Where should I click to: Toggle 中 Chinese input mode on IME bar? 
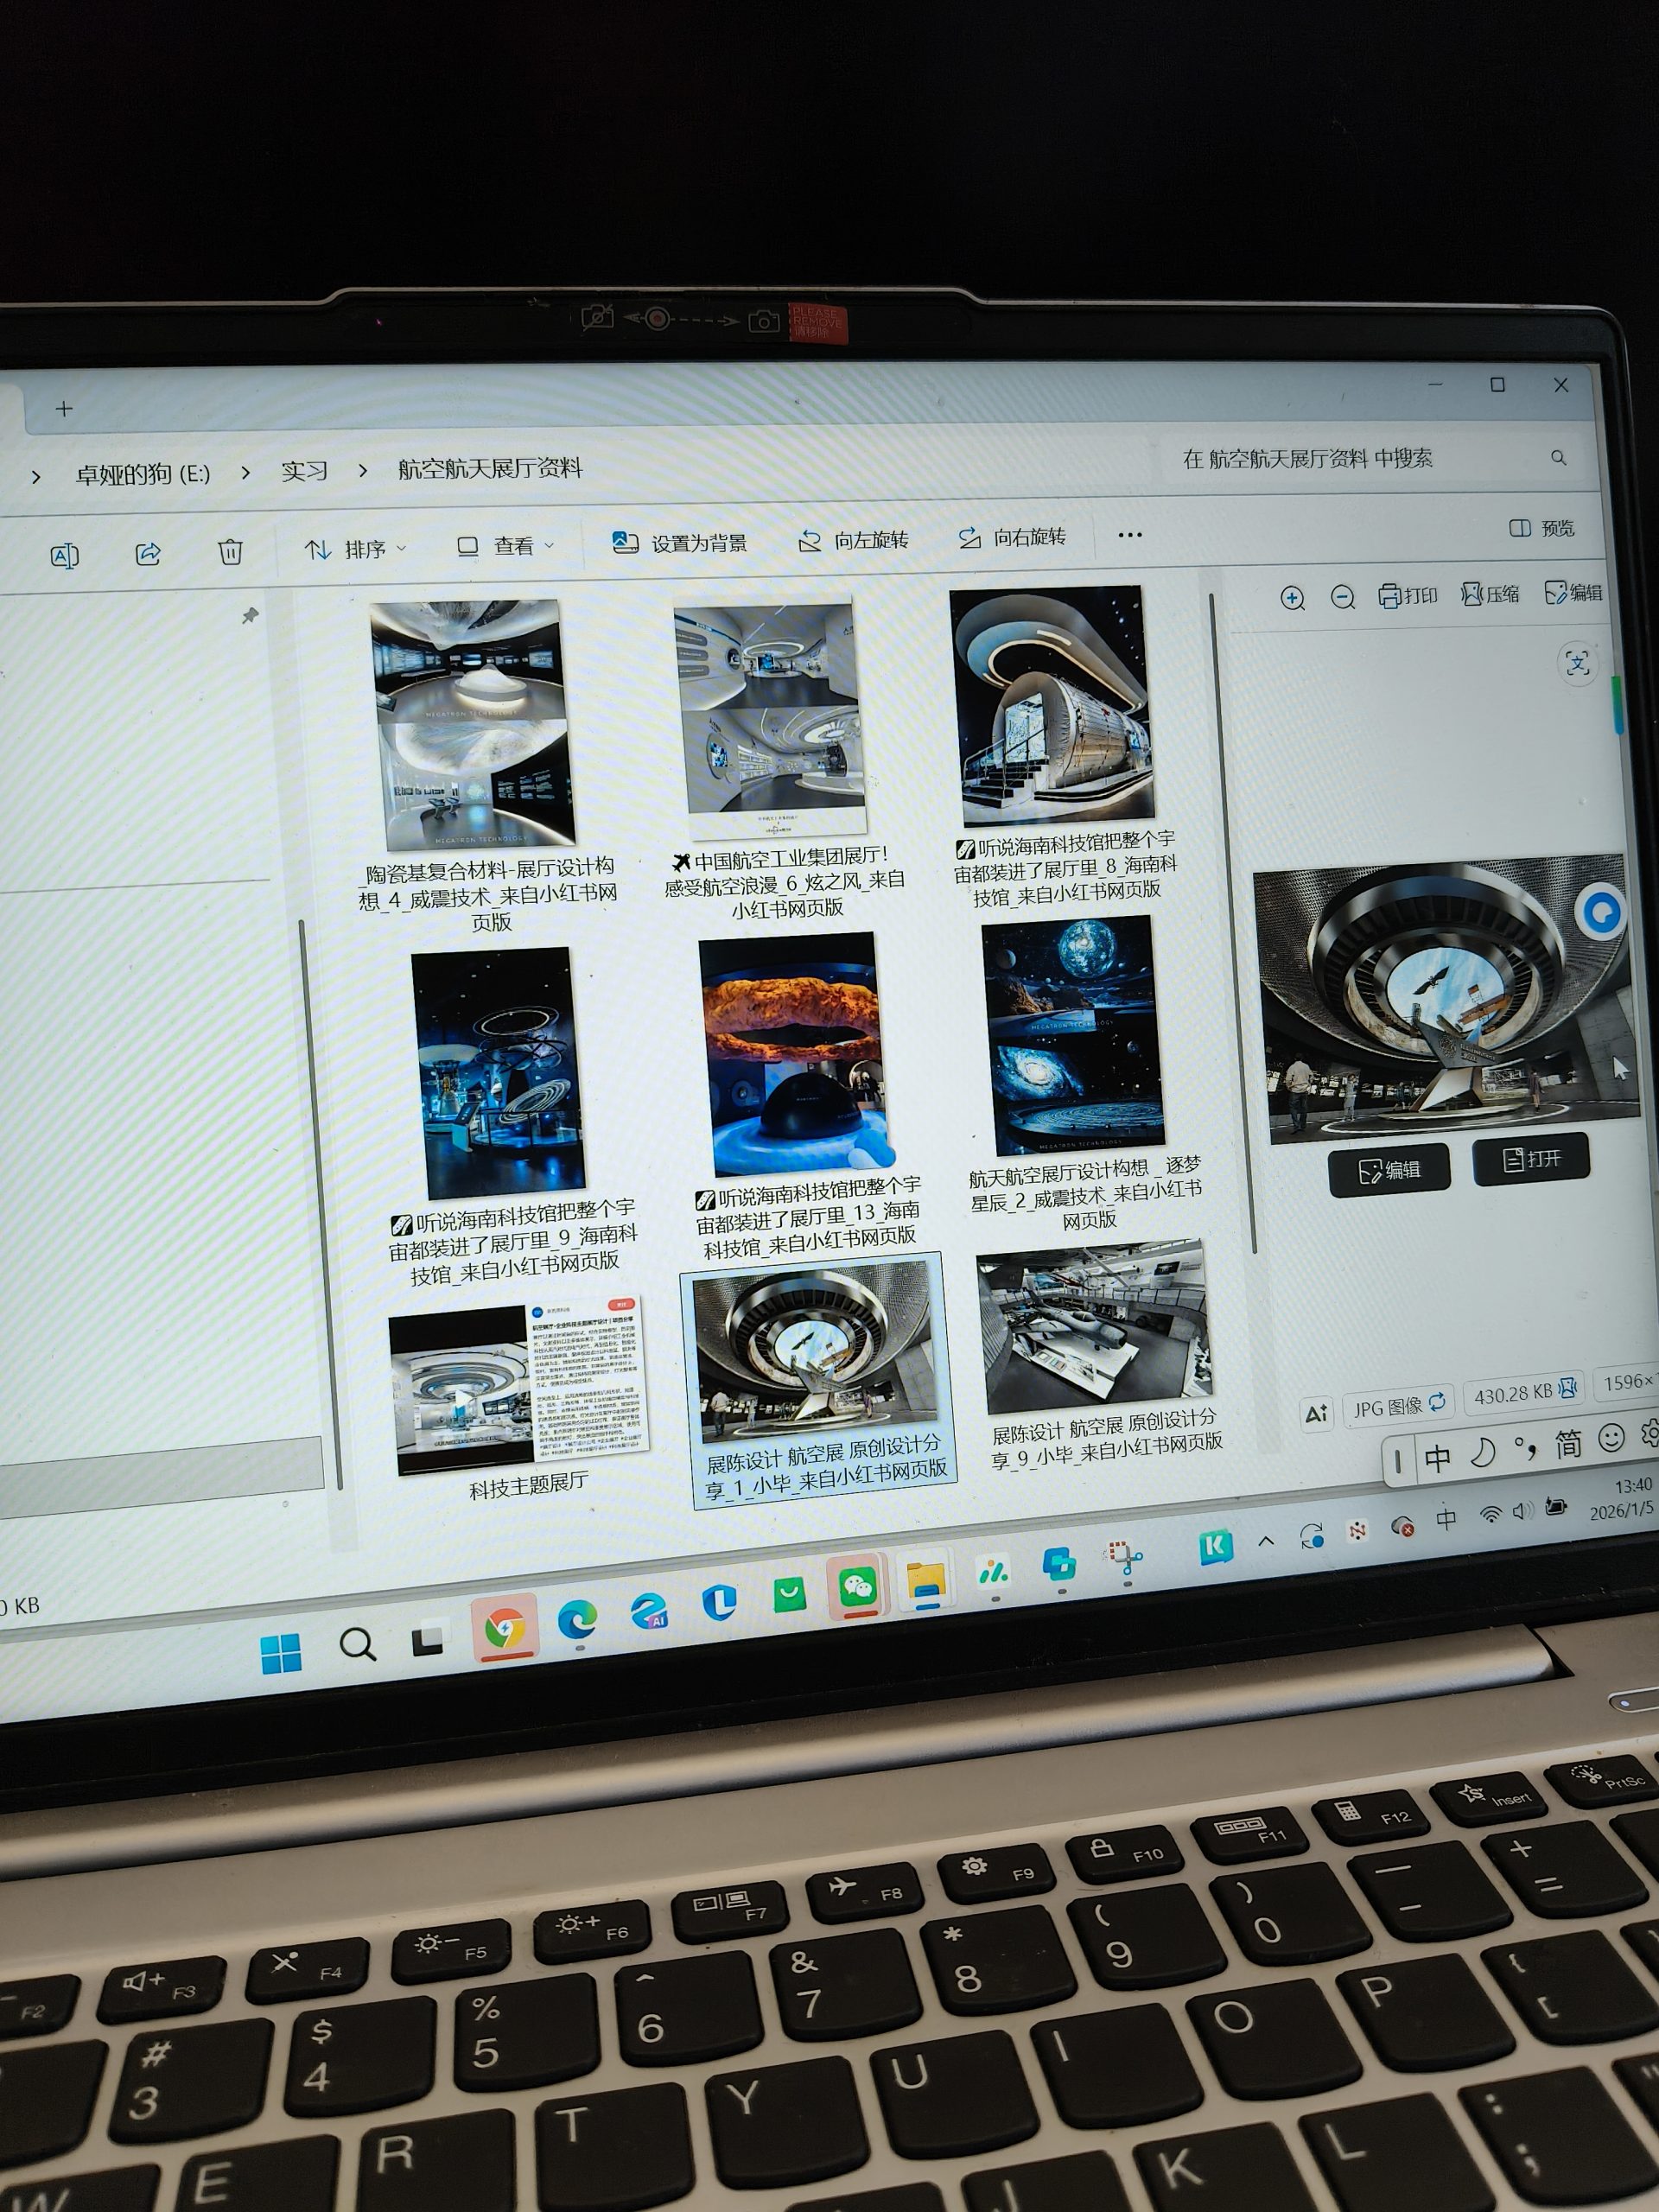1438,1458
